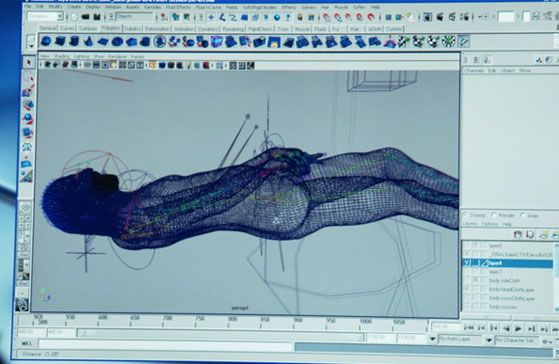Select the Render layer radio button

(x=494, y=215)
